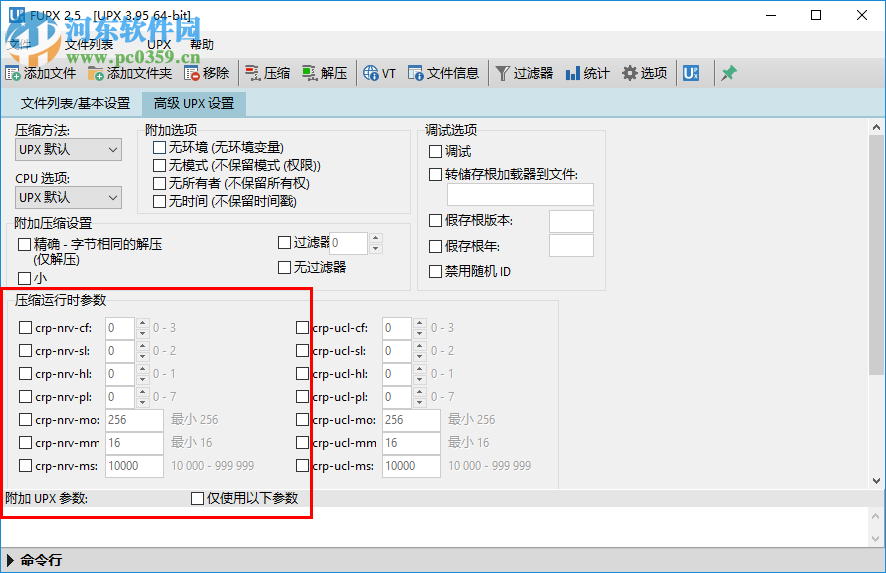Click the 移除 (remove) toolbar icon
The width and height of the screenshot is (886, 573).
click(192, 73)
